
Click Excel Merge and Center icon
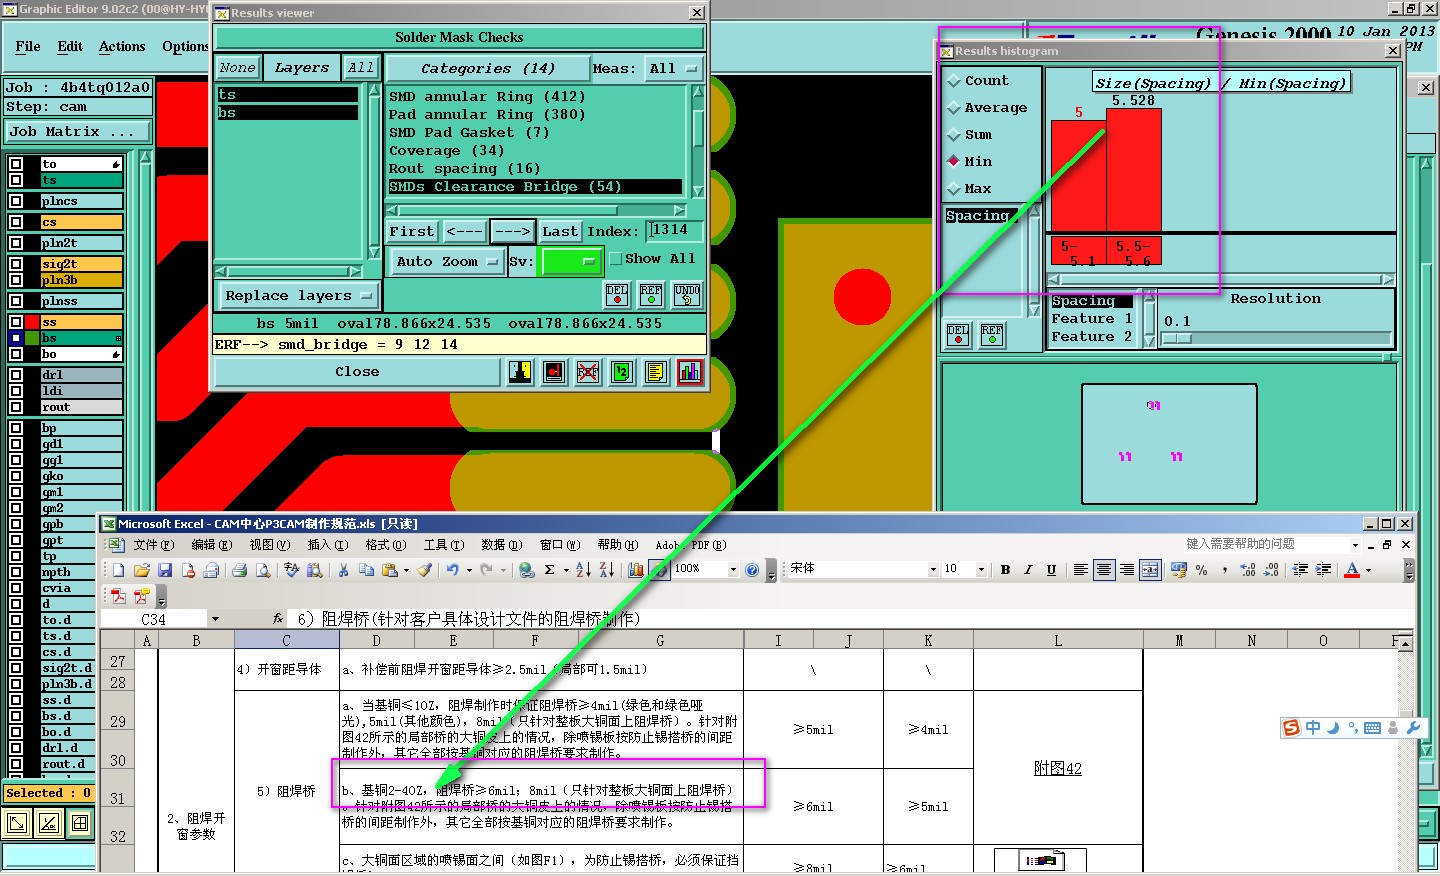[1150, 570]
